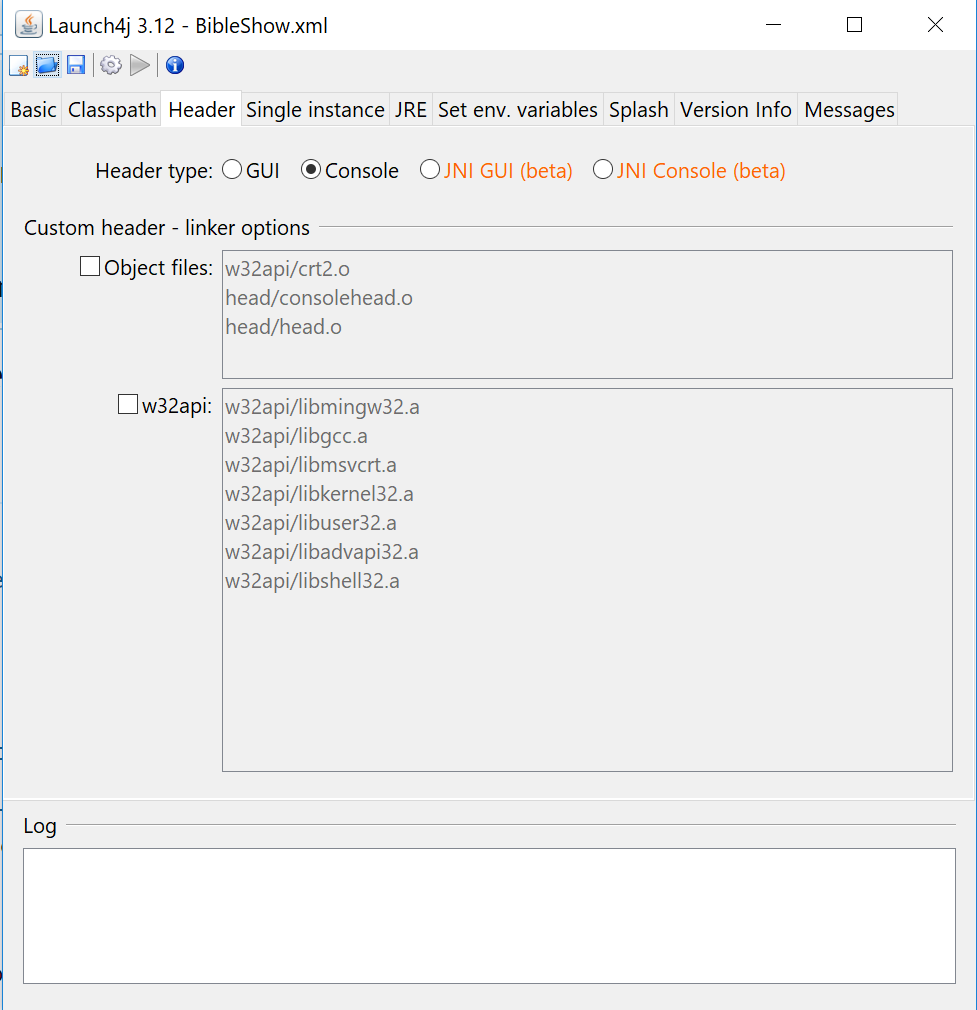Click inside the Object files text area
The width and height of the screenshot is (977, 1010).
pyautogui.click(x=587, y=314)
